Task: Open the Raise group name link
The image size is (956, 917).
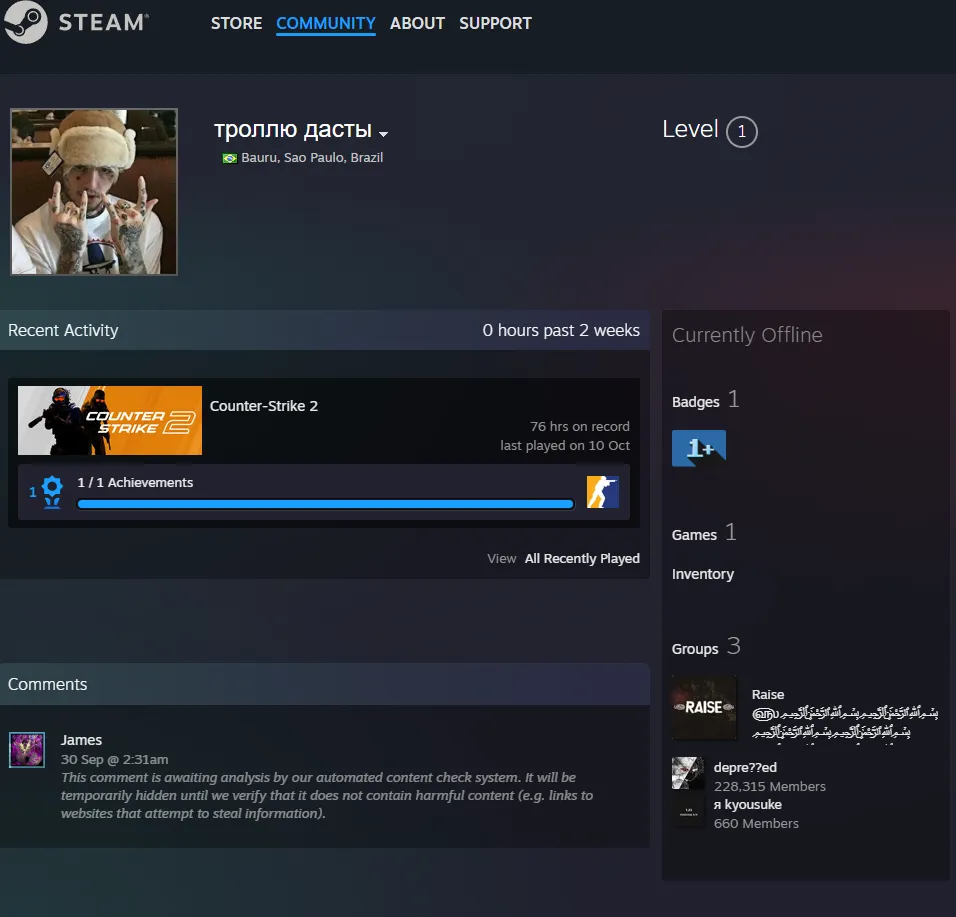Action: [x=768, y=694]
